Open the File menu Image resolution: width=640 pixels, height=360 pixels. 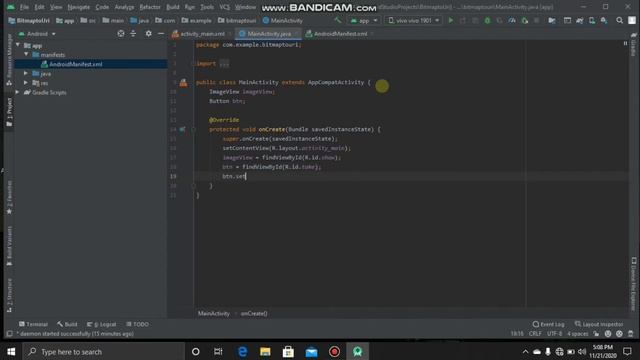(24, 7)
